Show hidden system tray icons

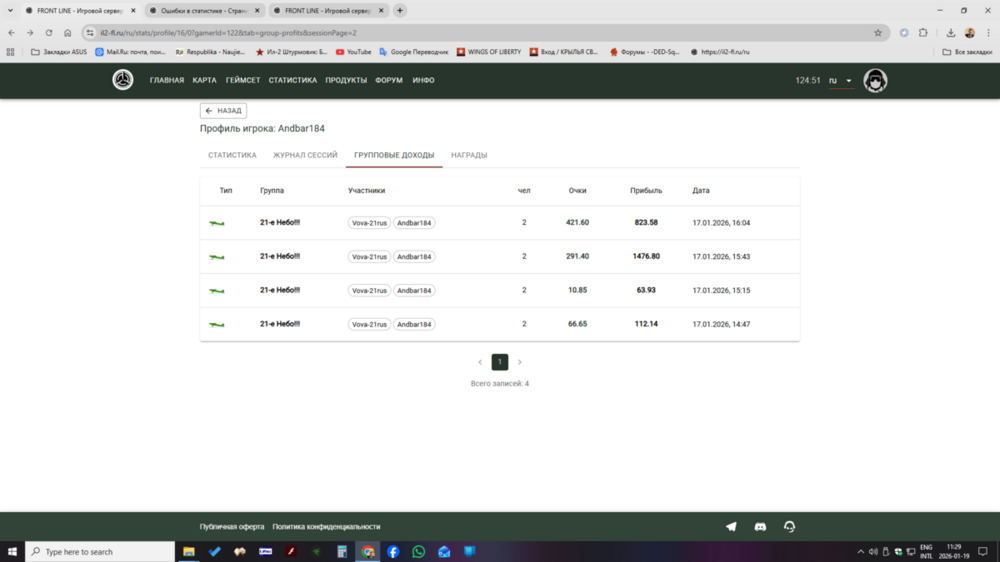[x=860, y=551]
